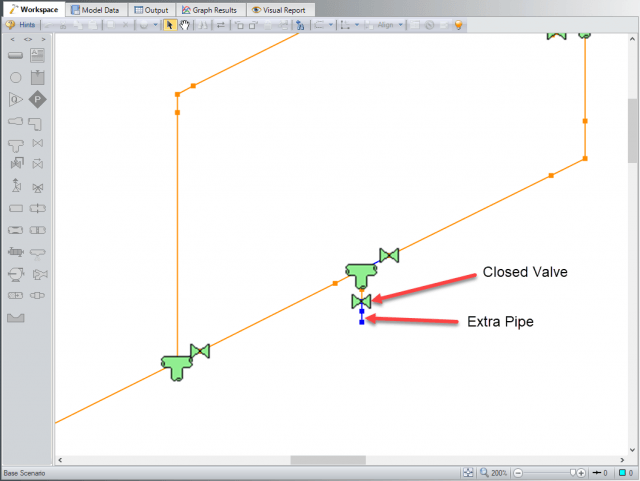Click the cyan selected junctions count indicator
The height and width of the screenshot is (481, 640).
click(626, 473)
